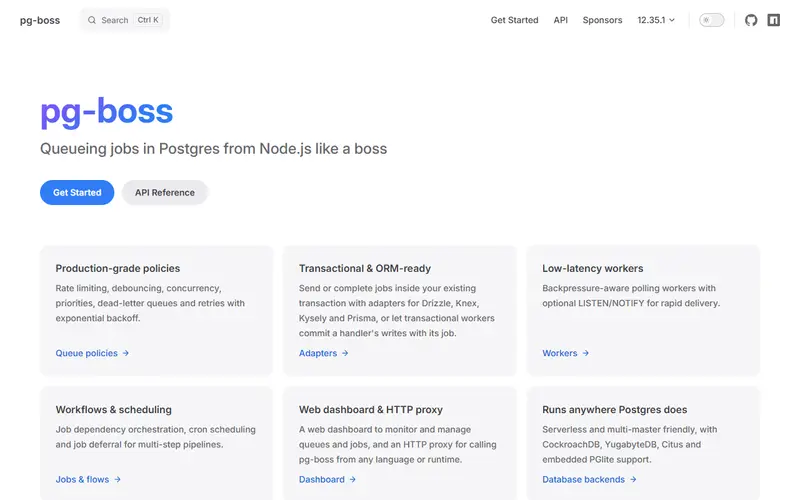Open Sponsors in top navigation

[602, 20]
